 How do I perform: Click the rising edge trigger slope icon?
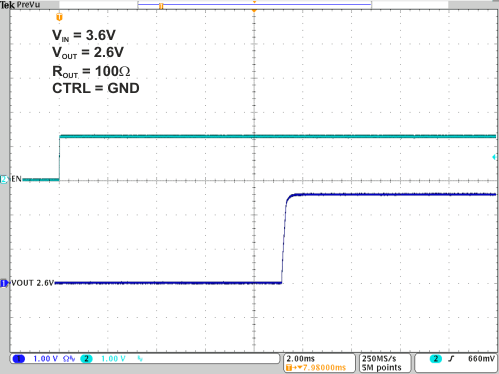(451, 359)
